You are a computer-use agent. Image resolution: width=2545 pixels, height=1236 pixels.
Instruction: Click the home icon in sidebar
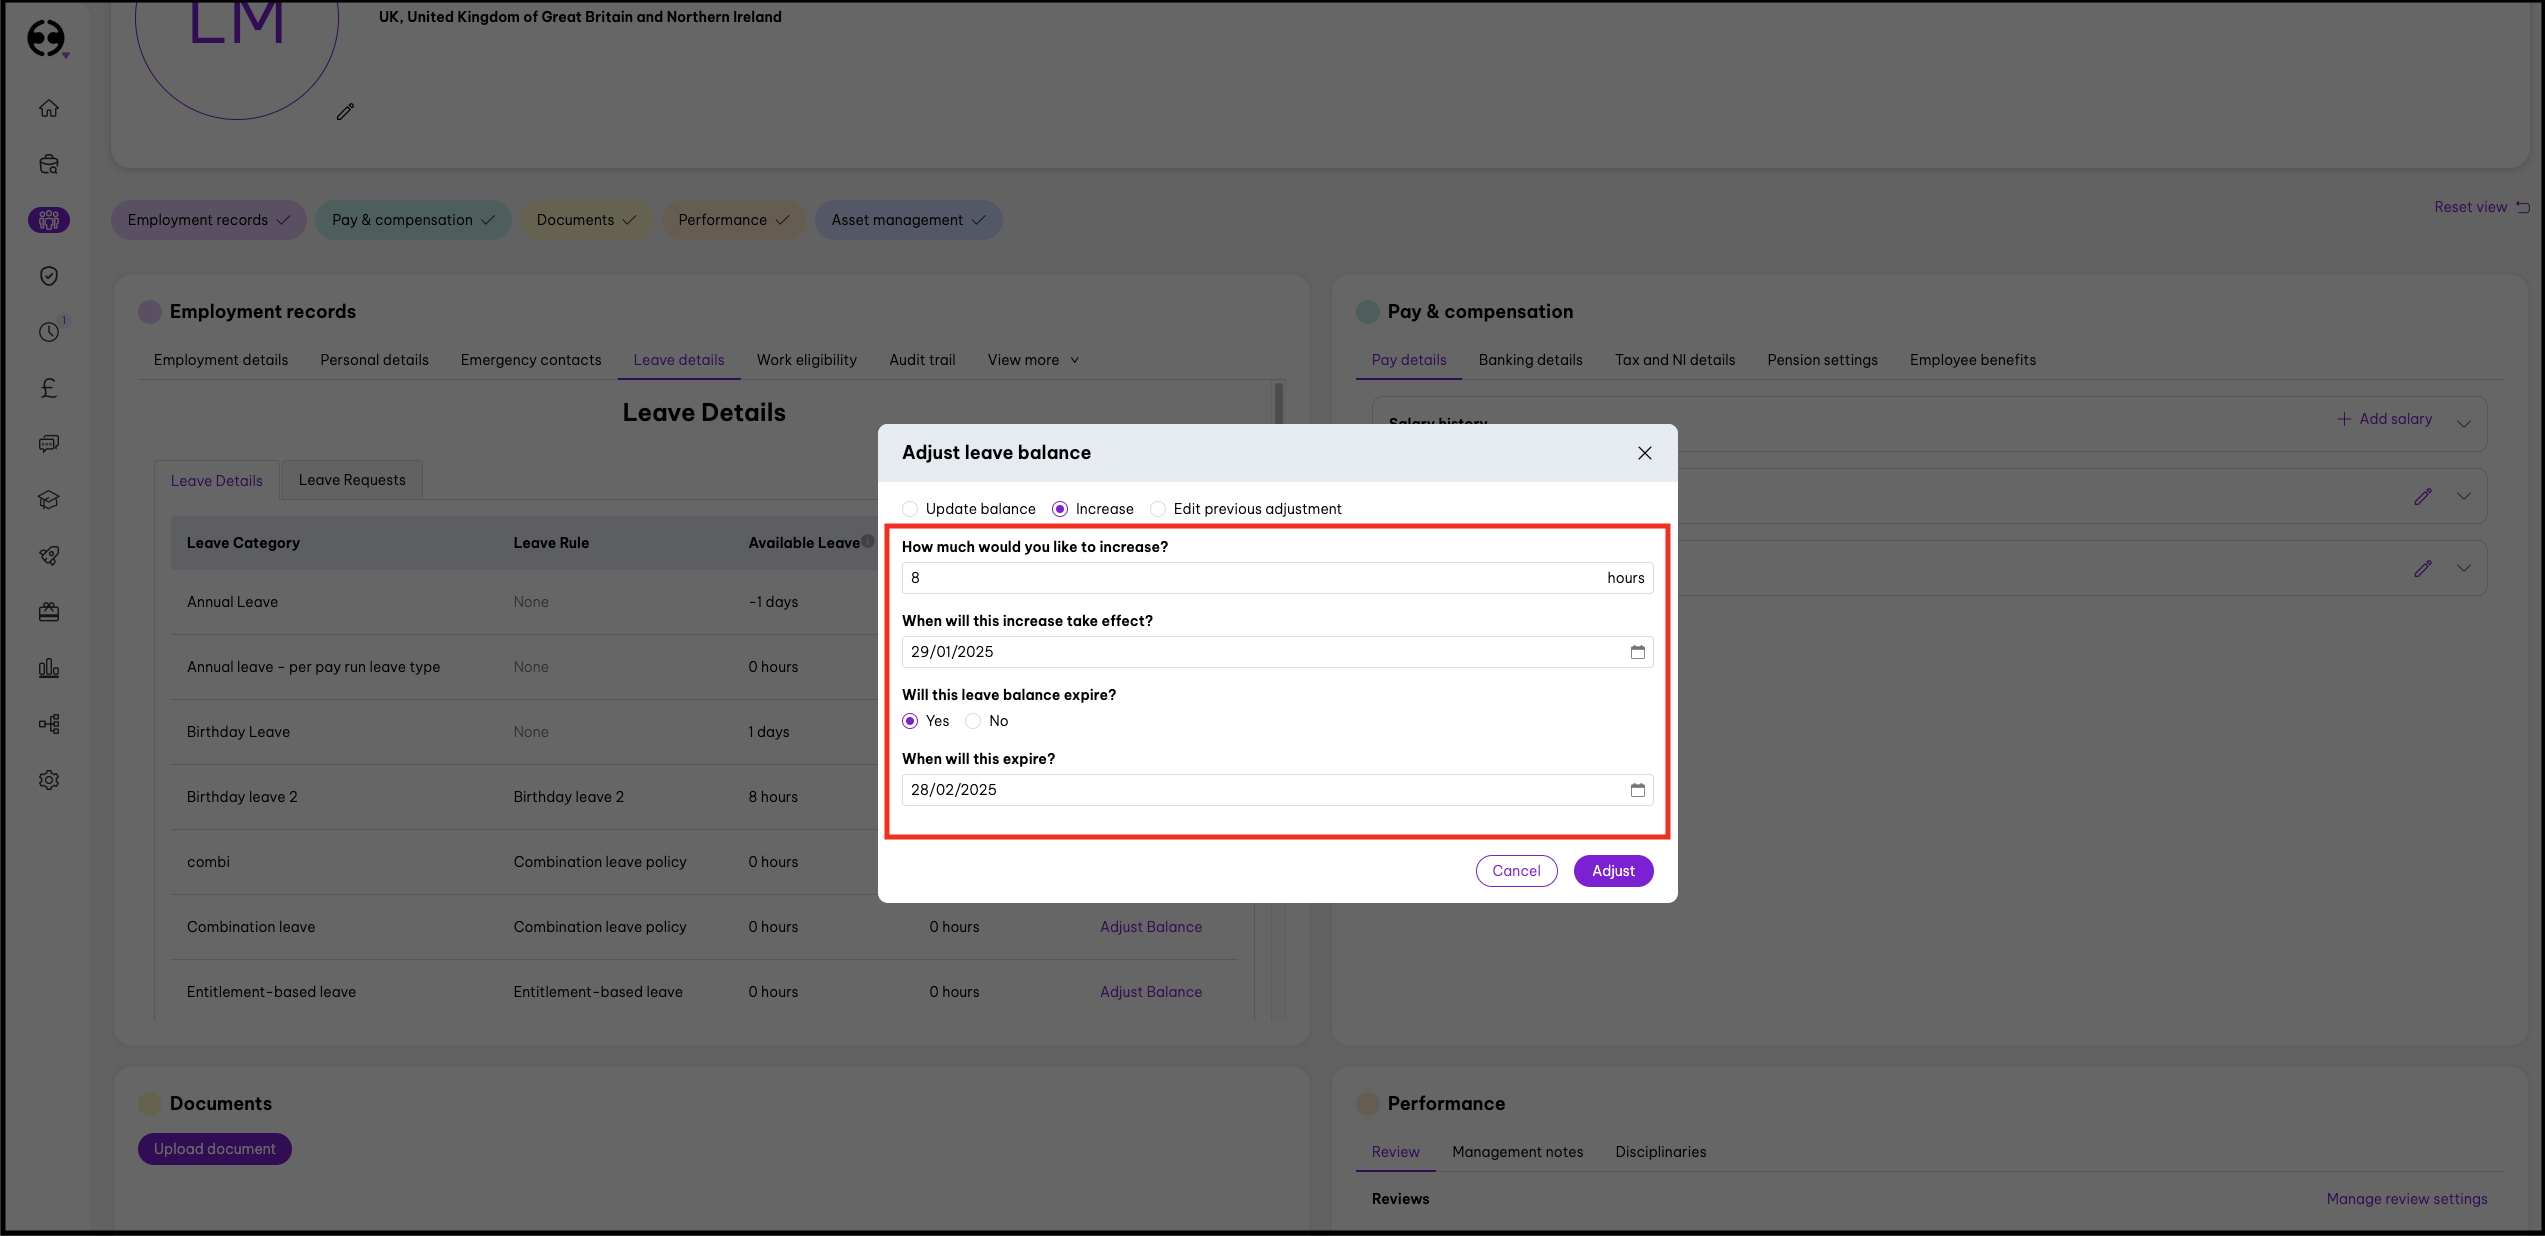click(x=48, y=108)
